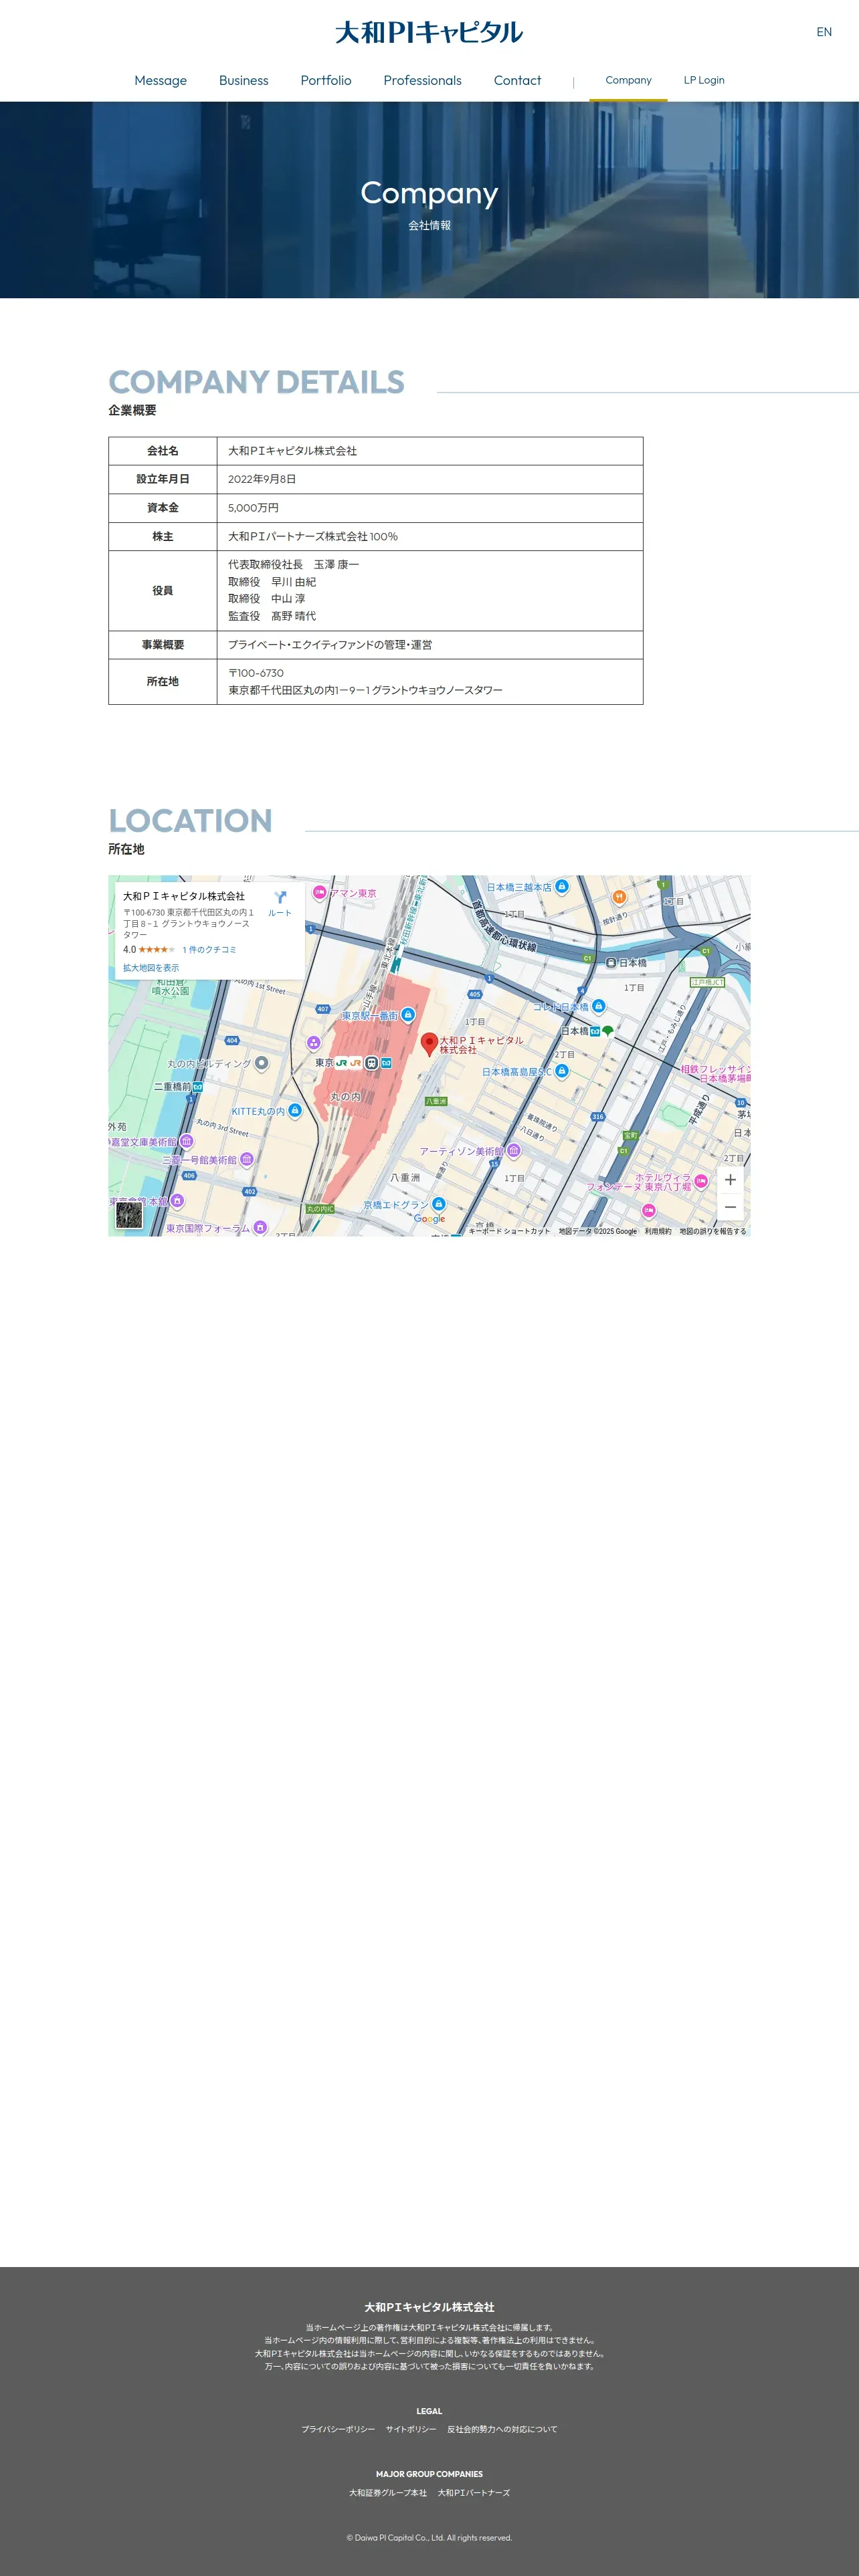Switch site language to EN
This screenshot has height=2576, width=859.
click(824, 32)
